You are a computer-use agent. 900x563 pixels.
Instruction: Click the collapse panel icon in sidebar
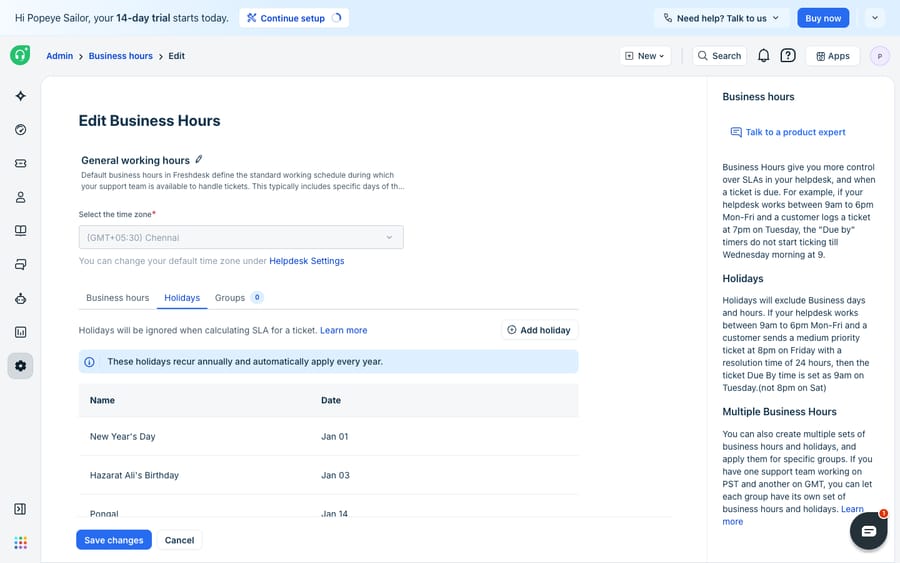[x=20, y=509]
